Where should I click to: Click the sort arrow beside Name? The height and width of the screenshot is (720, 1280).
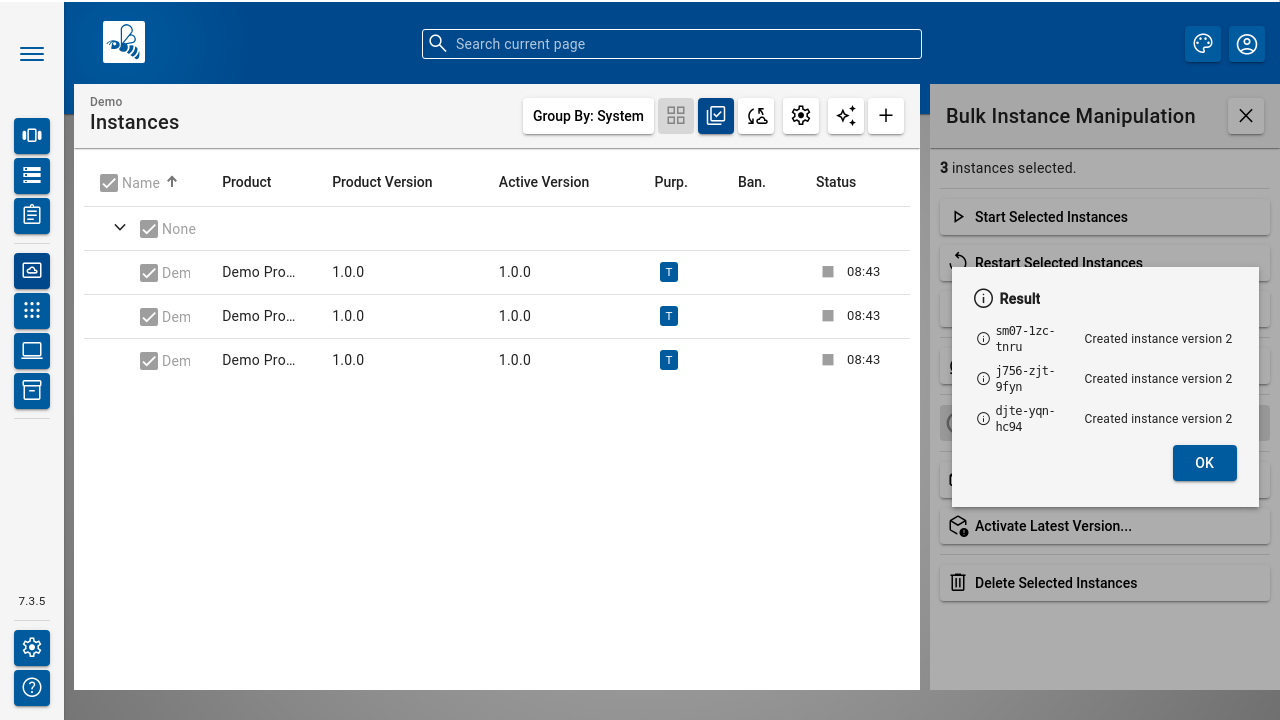[x=172, y=182]
